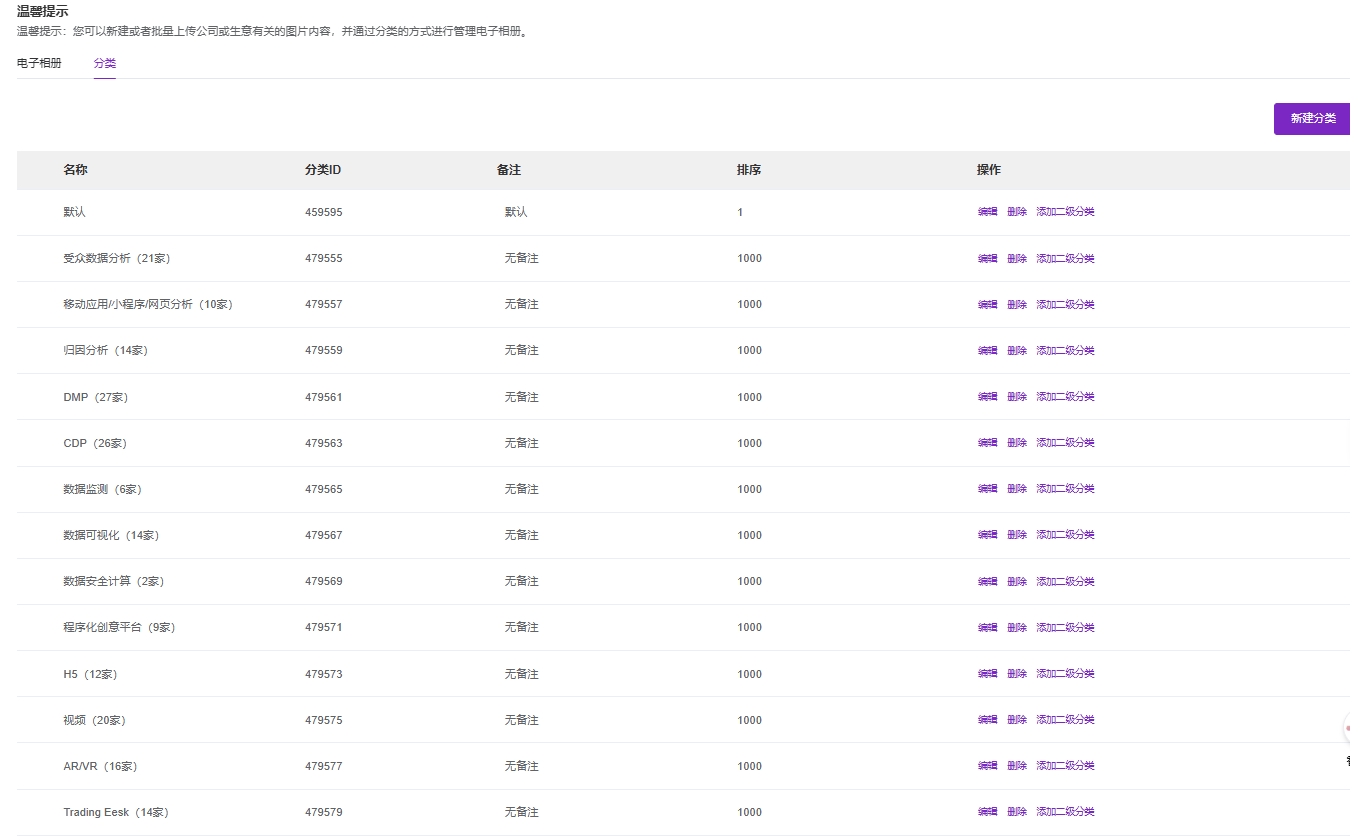The height and width of the screenshot is (837, 1350).
Task: Delete the 移动应用/小程序/网页分析 category
Action: click(1017, 305)
